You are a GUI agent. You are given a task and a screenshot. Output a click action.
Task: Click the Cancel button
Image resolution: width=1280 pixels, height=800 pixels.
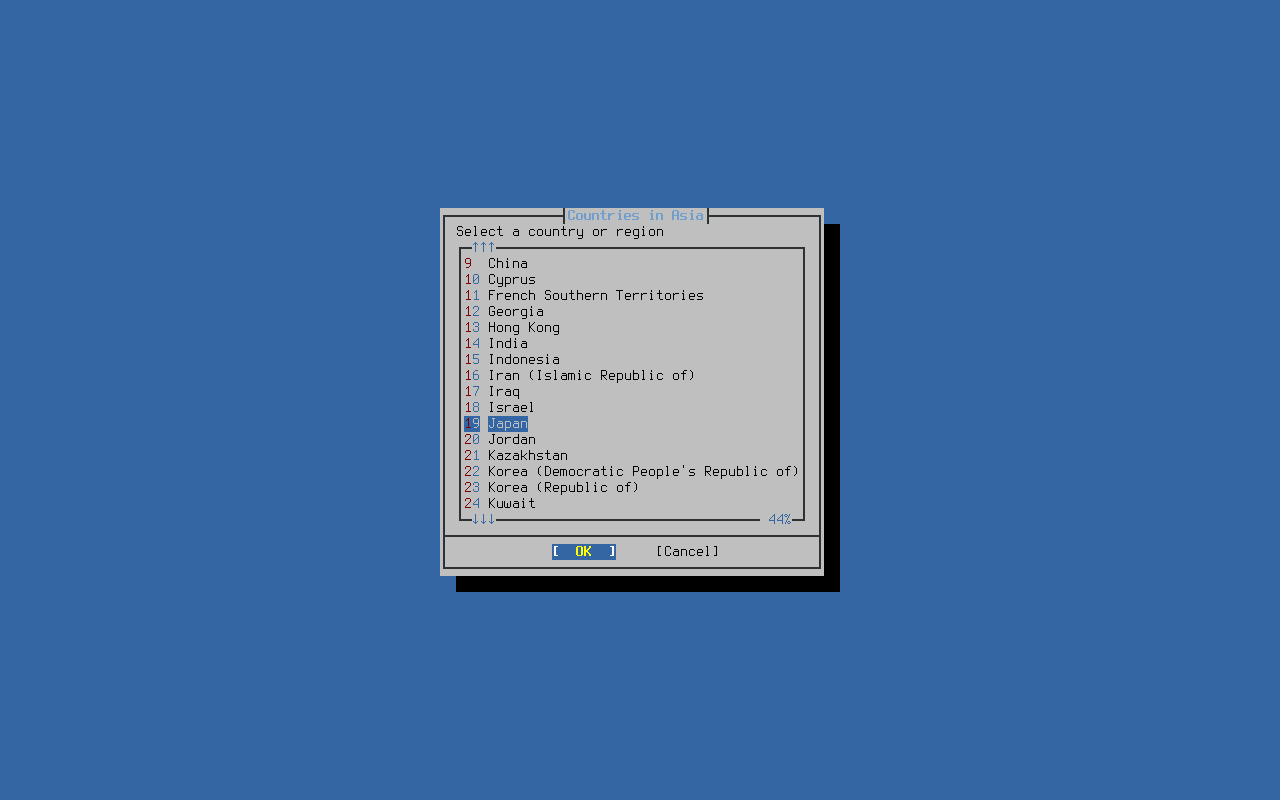click(688, 551)
